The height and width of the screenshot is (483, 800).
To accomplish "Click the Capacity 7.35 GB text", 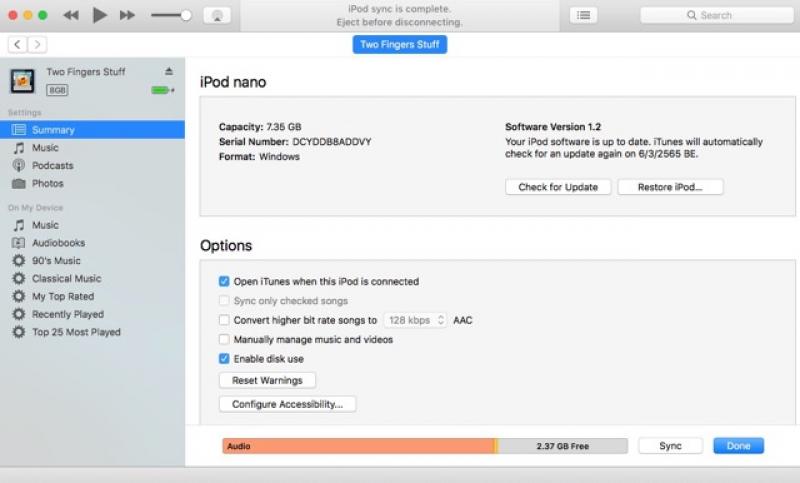I will tap(260, 126).
